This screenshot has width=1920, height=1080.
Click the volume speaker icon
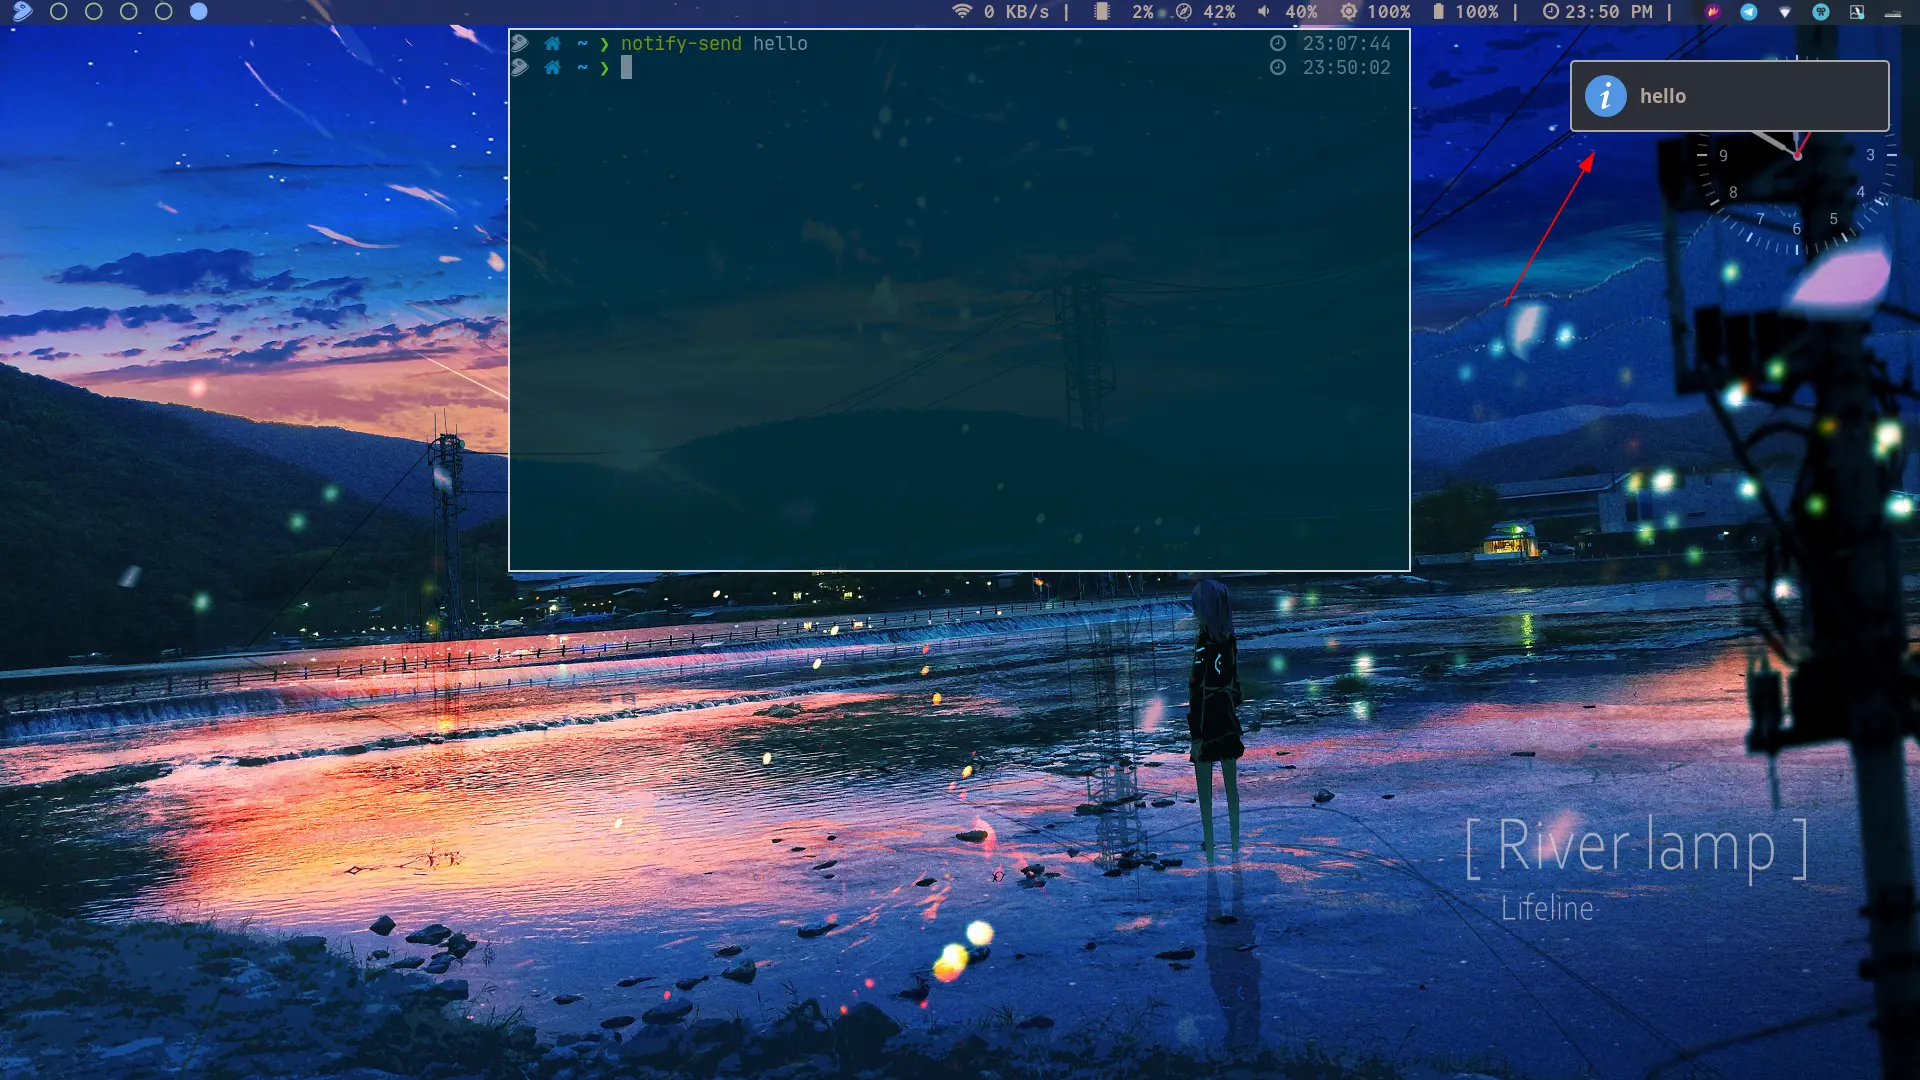pos(1264,12)
